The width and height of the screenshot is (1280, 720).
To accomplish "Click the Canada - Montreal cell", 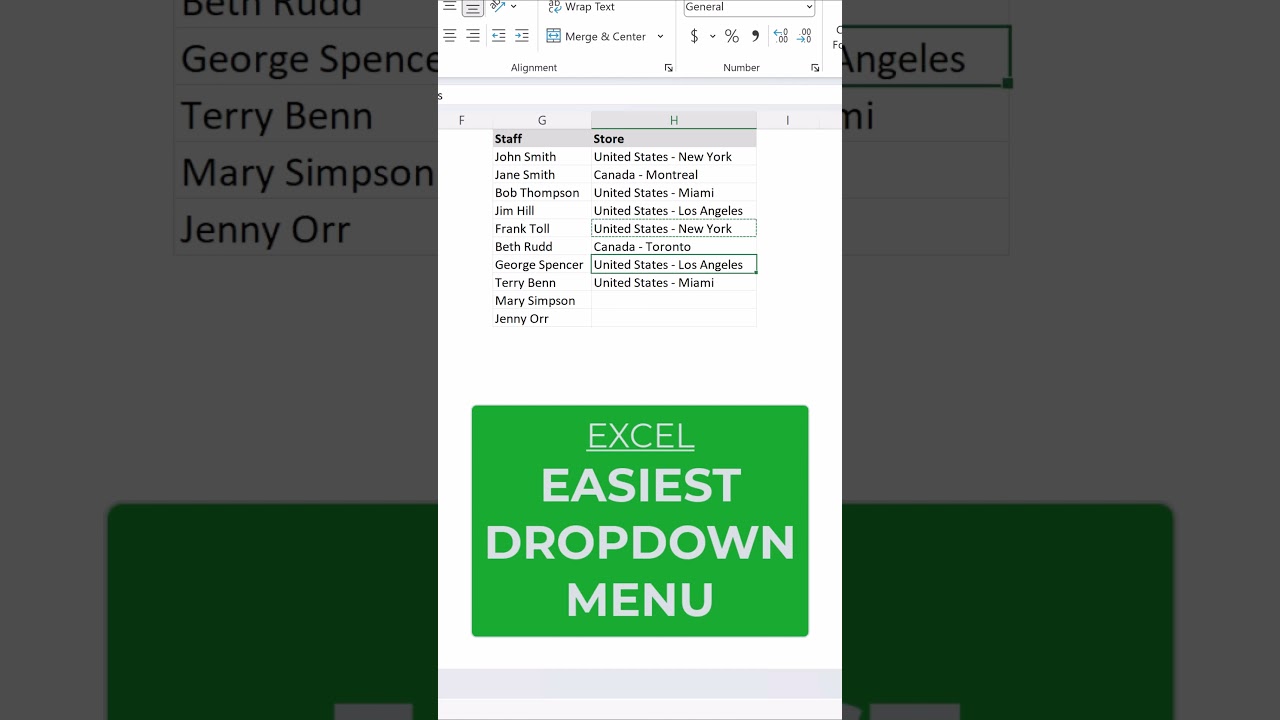I will coord(674,175).
